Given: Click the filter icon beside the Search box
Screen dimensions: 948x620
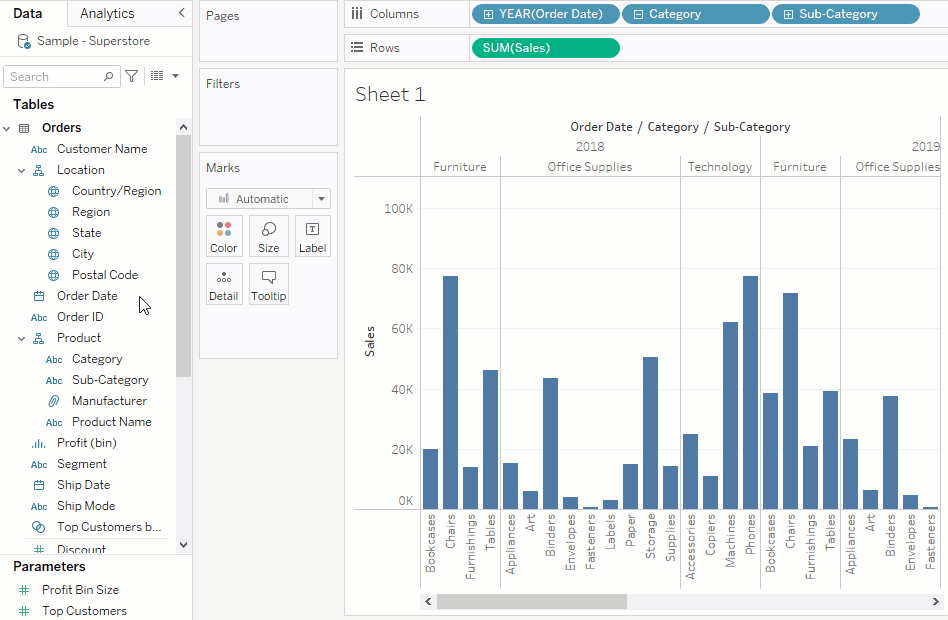Looking at the screenshot, I should click(x=133, y=76).
